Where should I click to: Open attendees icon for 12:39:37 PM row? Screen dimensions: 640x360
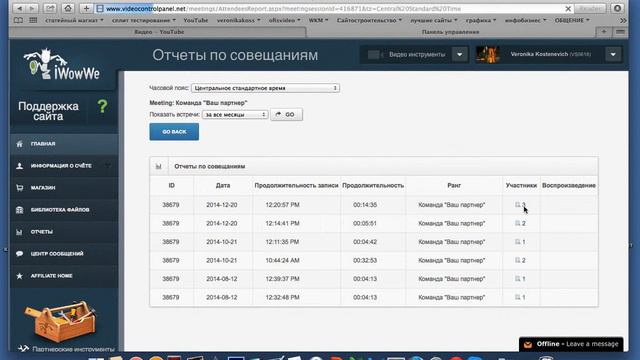517,279
